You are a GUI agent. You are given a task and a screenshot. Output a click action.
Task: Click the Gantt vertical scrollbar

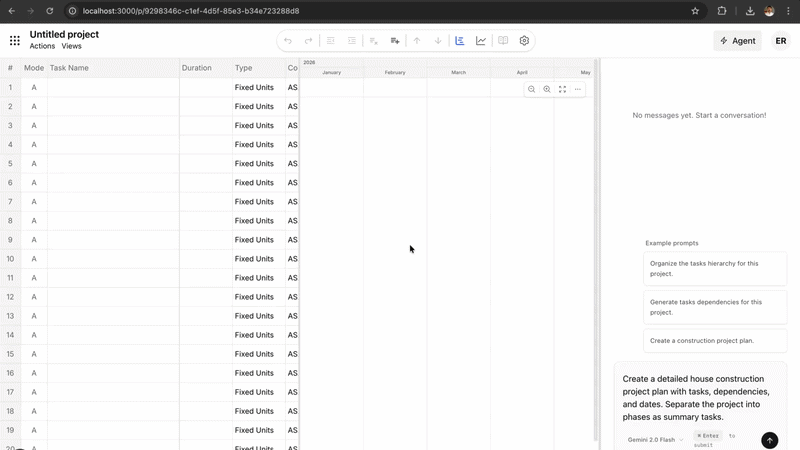coord(595,250)
